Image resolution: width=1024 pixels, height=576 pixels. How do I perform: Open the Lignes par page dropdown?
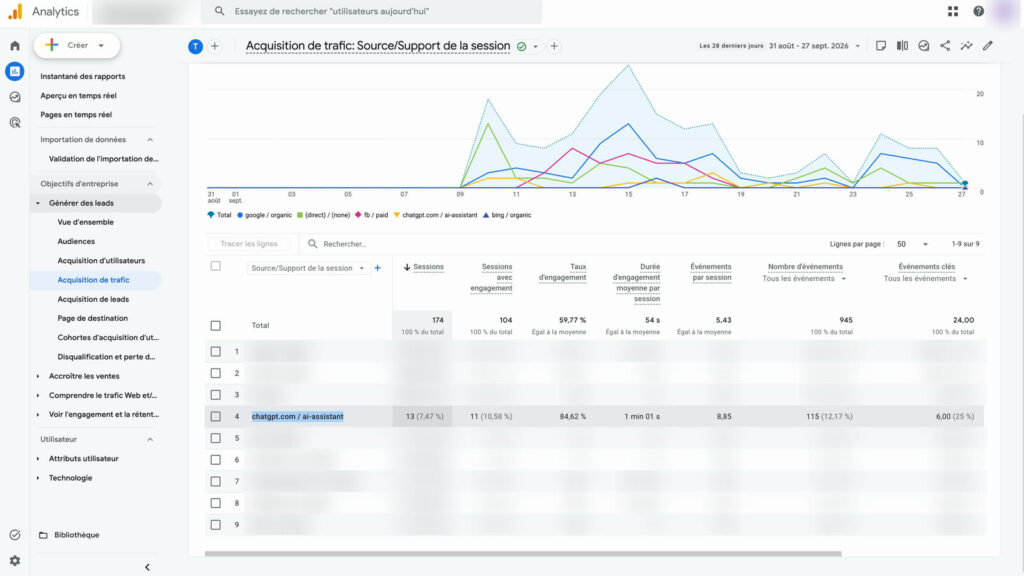(x=912, y=244)
